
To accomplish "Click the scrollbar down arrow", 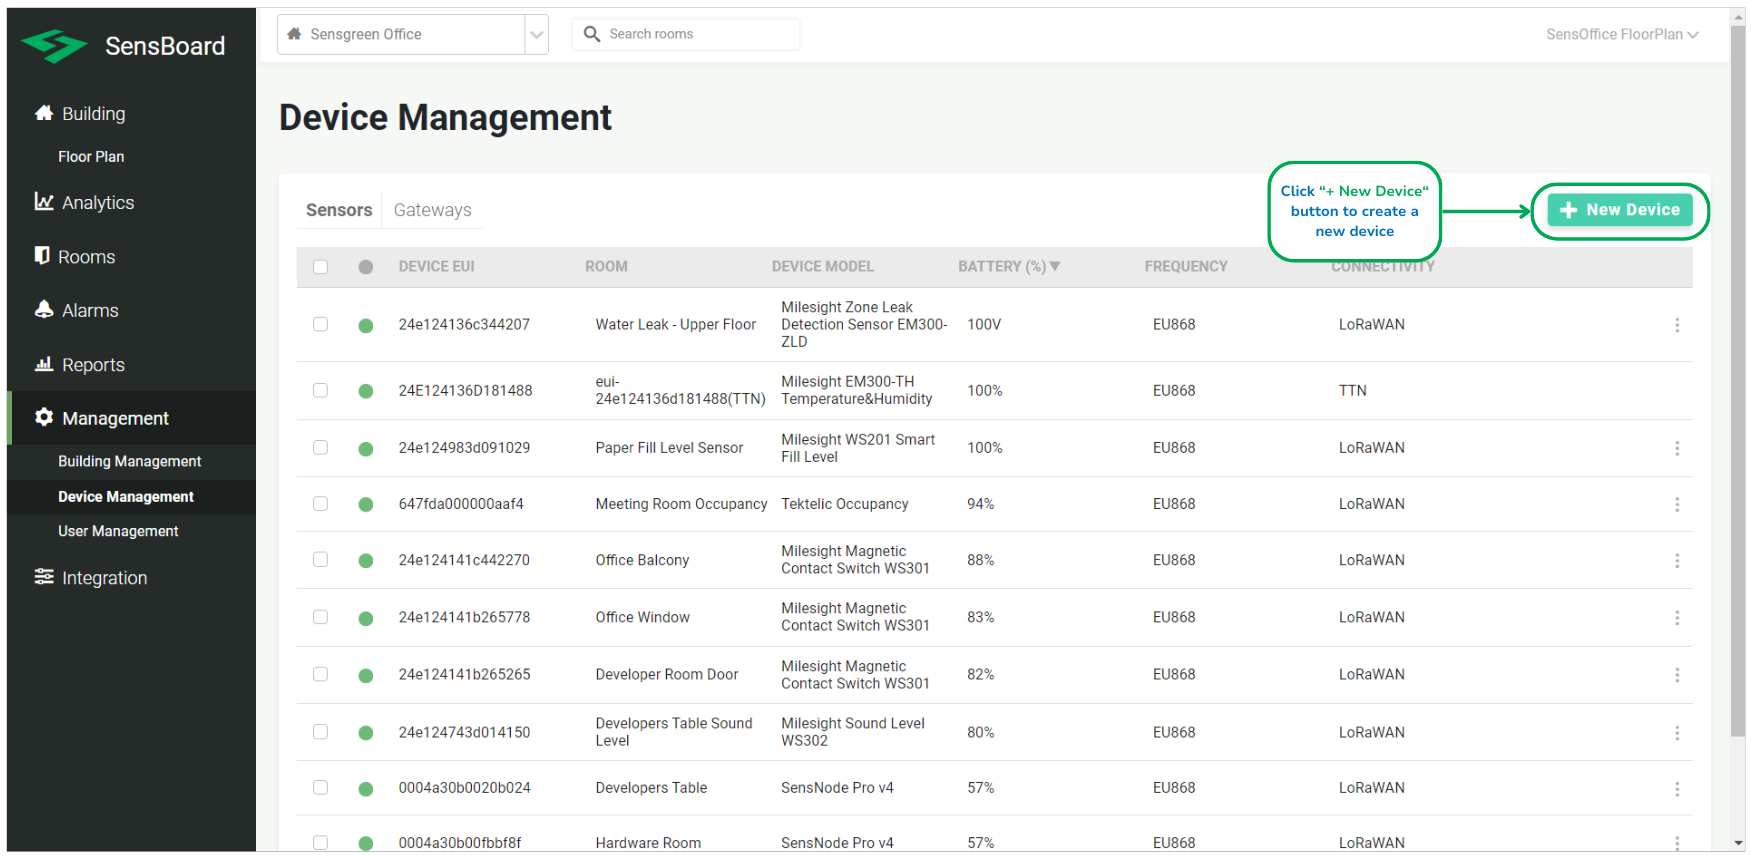I will [x=1738, y=843].
